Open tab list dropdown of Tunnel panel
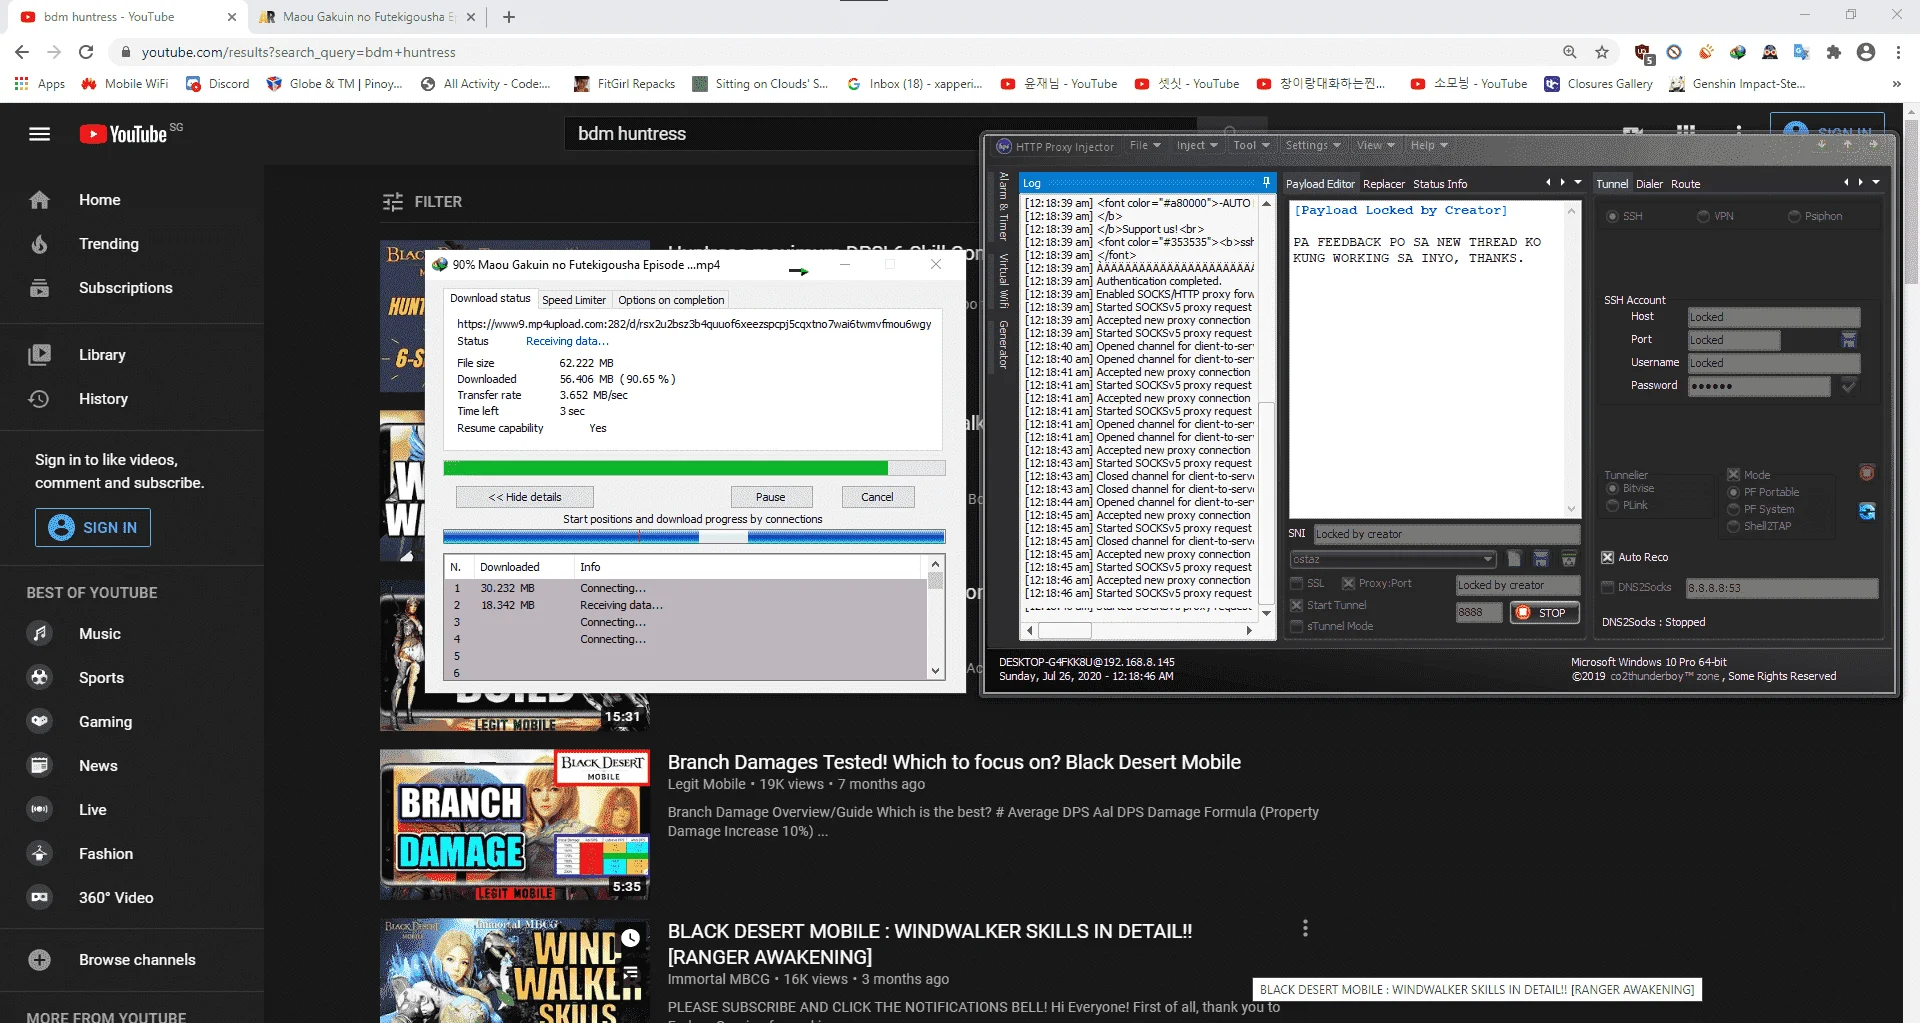1920x1023 pixels. coord(1876,183)
